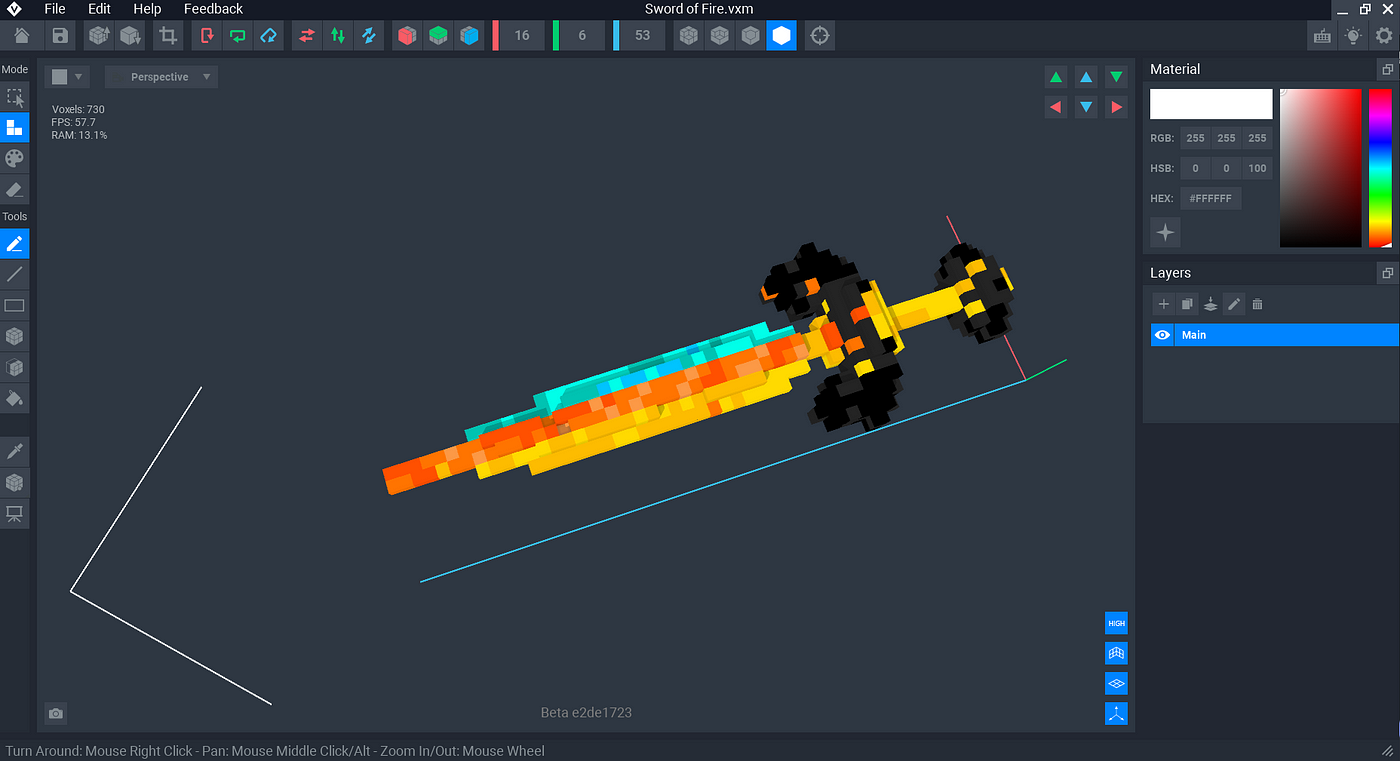
Task: Select the third cube shading mode
Action: click(x=750, y=36)
